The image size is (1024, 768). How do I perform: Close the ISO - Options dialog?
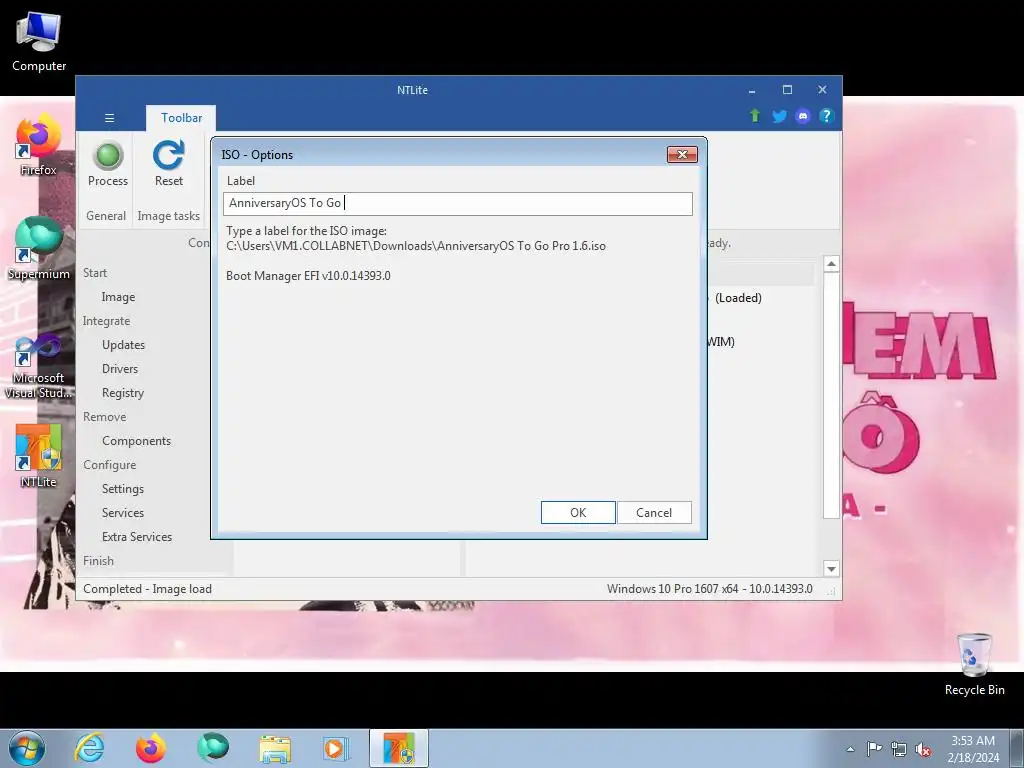[x=682, y=154]
